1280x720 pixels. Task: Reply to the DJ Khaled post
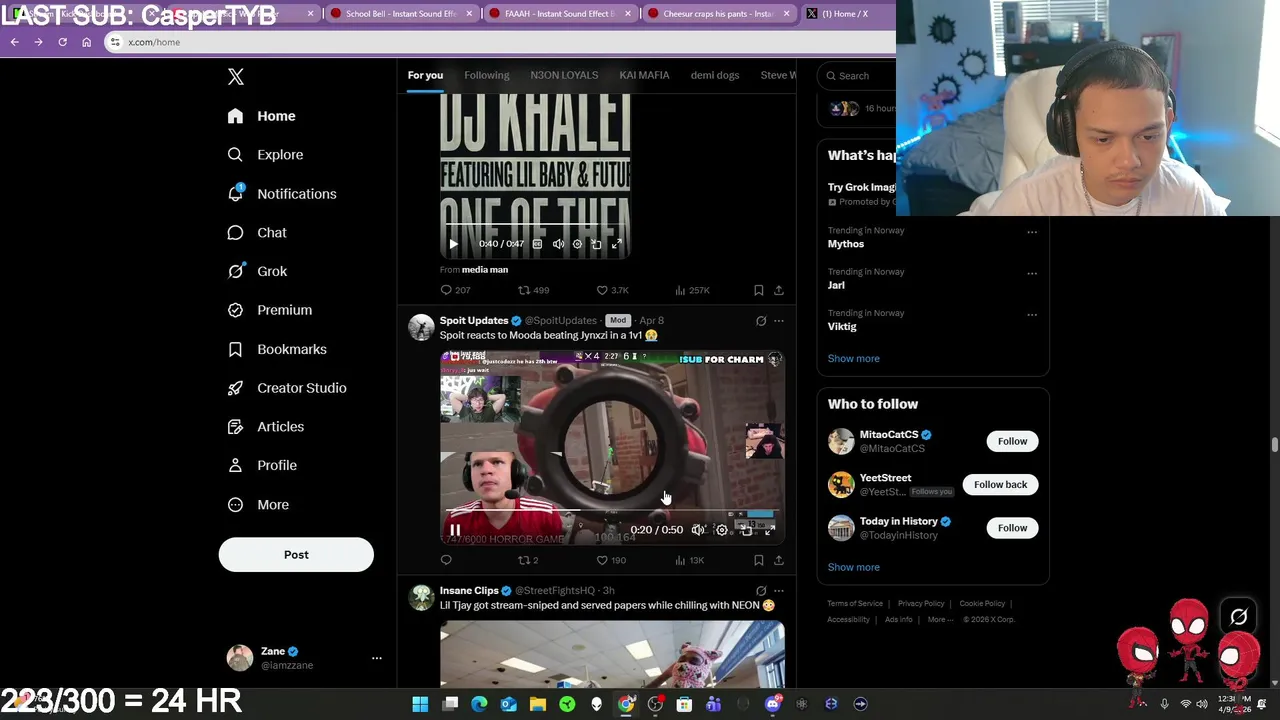(446, 290)
